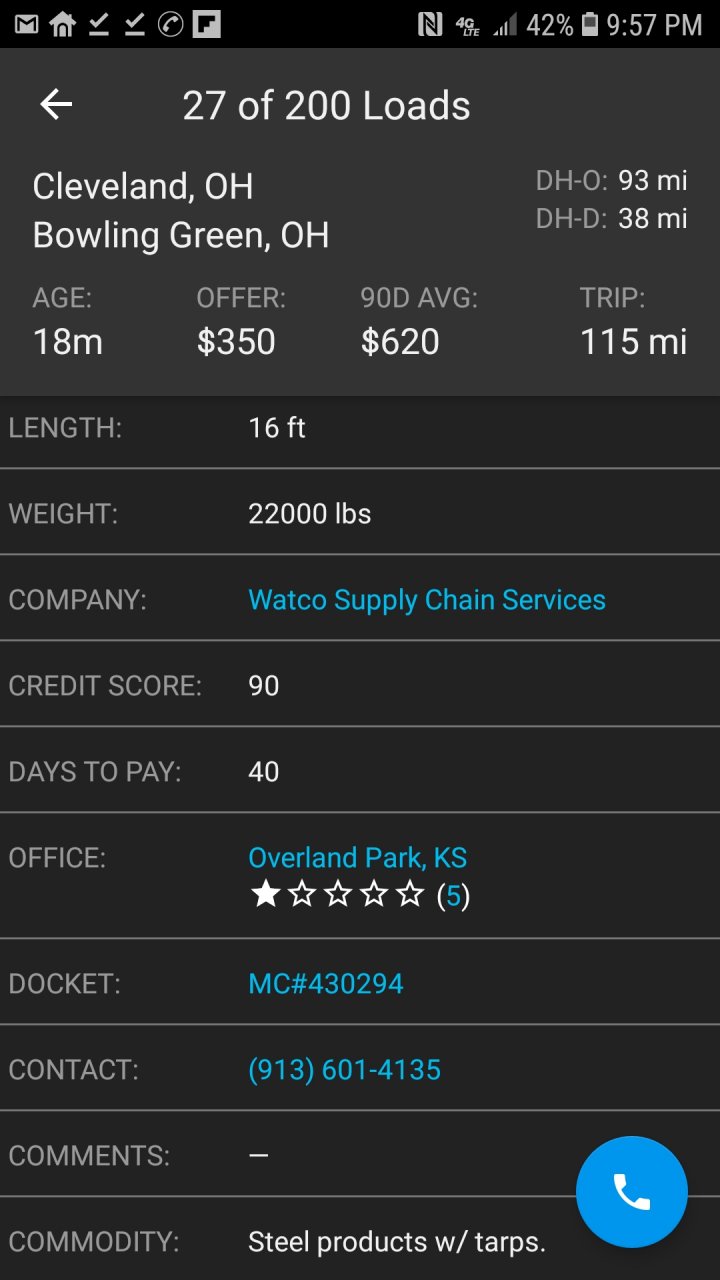This screenshot has height=1280, width=720.
Task: Select the Bowling Green, OH destination text
Action: coord(181,236)
